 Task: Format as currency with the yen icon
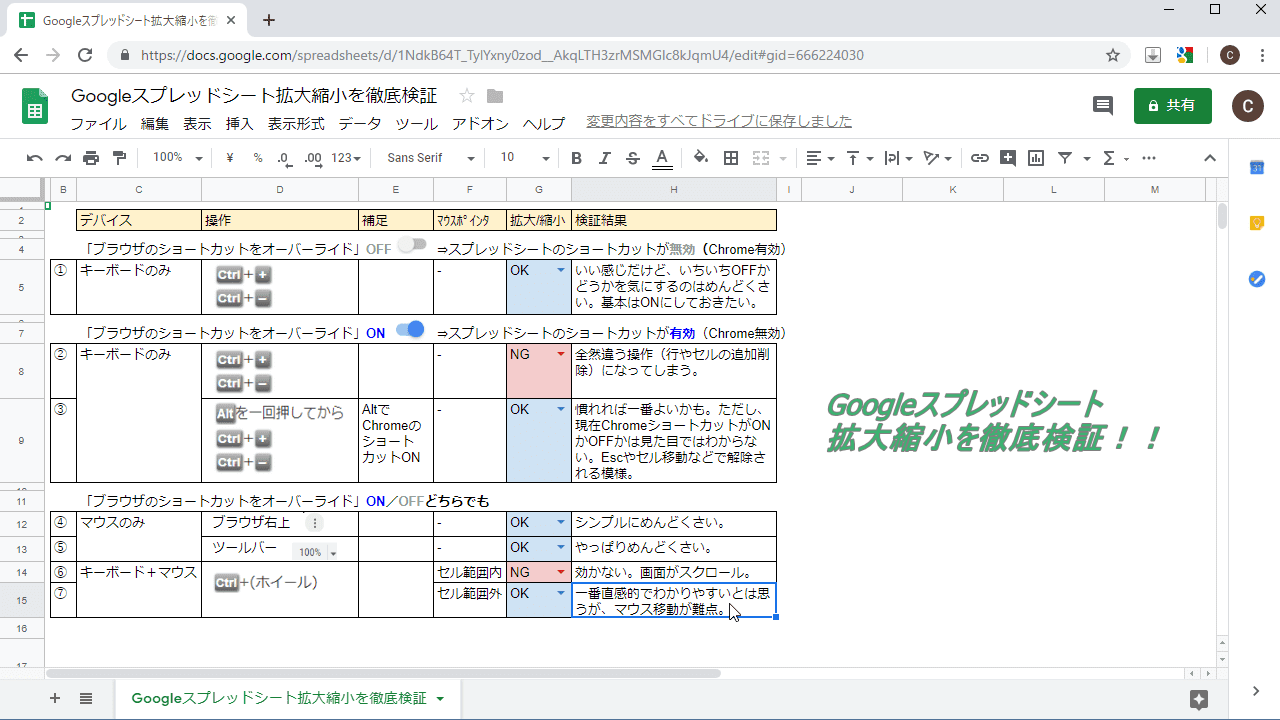230,158
